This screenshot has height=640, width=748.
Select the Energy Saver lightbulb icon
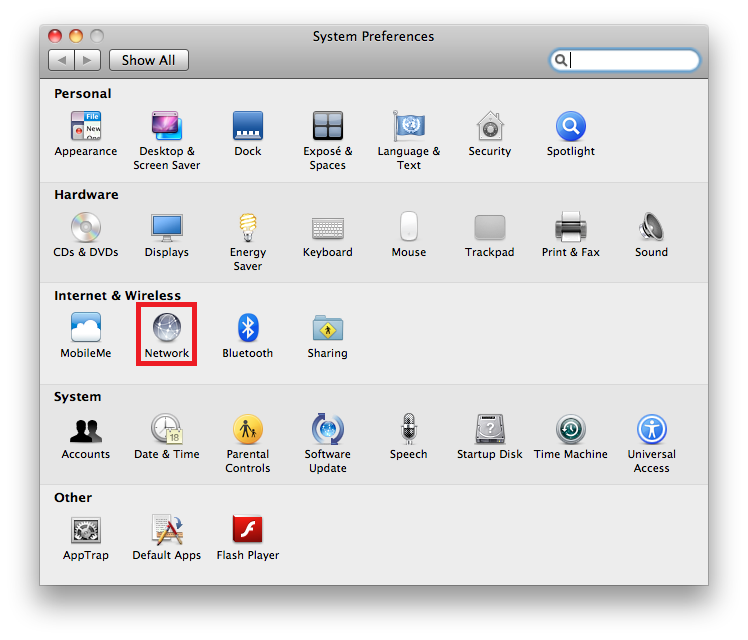click(247, 228)
